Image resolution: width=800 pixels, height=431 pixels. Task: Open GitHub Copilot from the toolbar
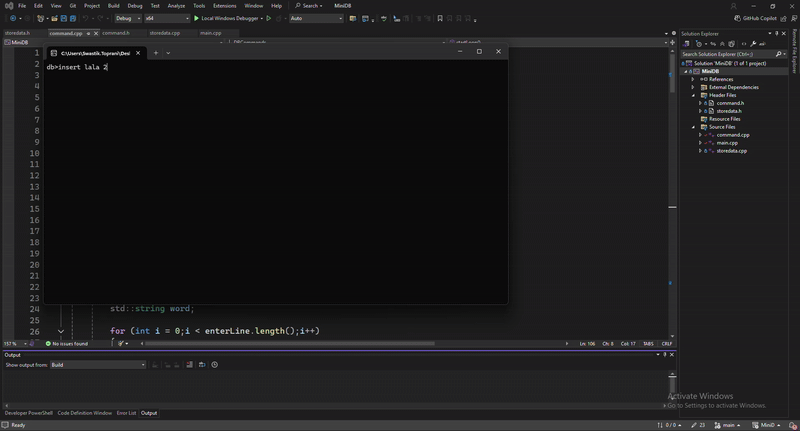[758, 18]
